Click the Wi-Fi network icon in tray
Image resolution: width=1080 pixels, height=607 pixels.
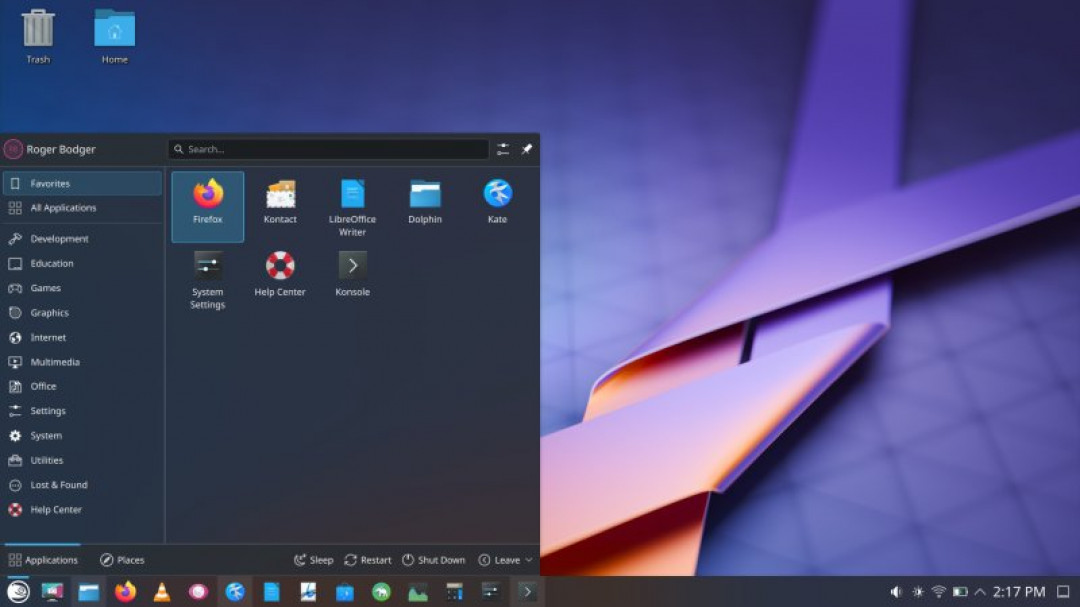click(x=938, y=592)
